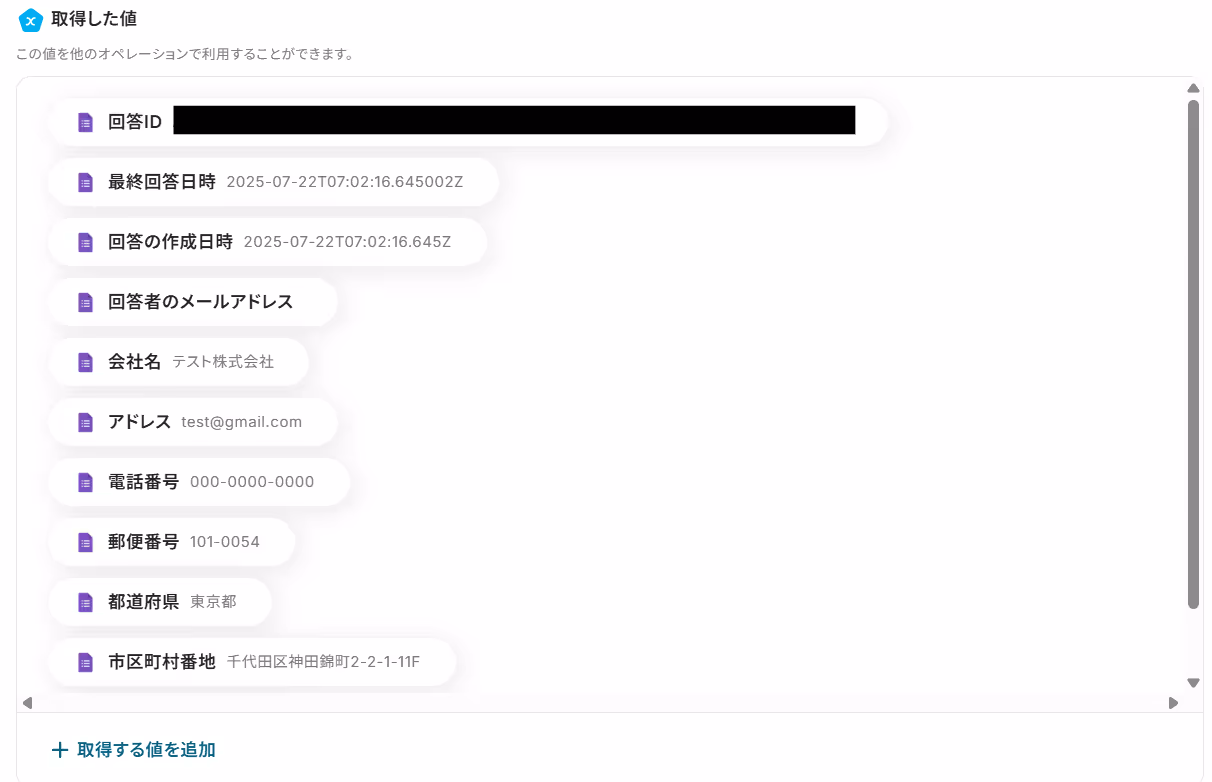Click the vertical scrollbar thumb
The height and width of the screenshot is (782, 1212).
[x=1193, y=354]
